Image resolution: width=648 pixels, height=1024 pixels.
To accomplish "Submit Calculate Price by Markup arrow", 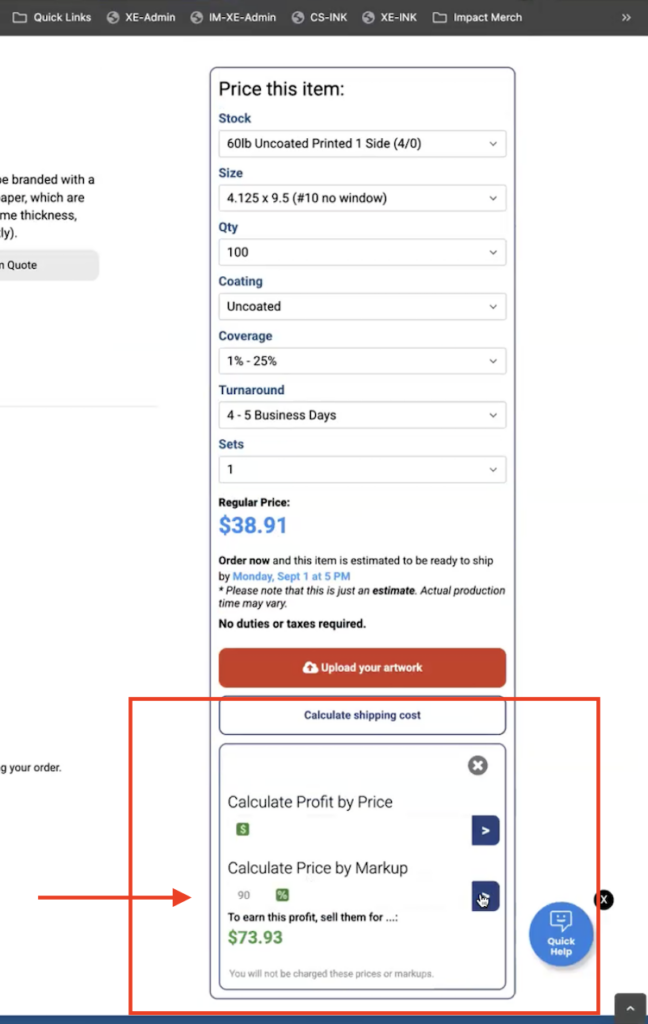I will click(x=485, y=896).
